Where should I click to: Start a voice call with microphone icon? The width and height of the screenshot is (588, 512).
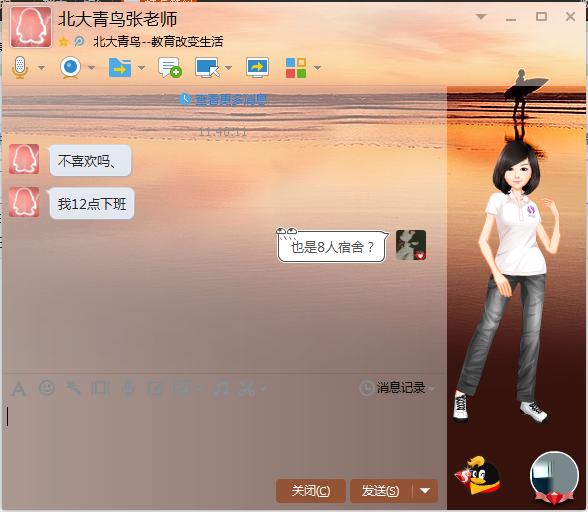(x=20, y=68)
